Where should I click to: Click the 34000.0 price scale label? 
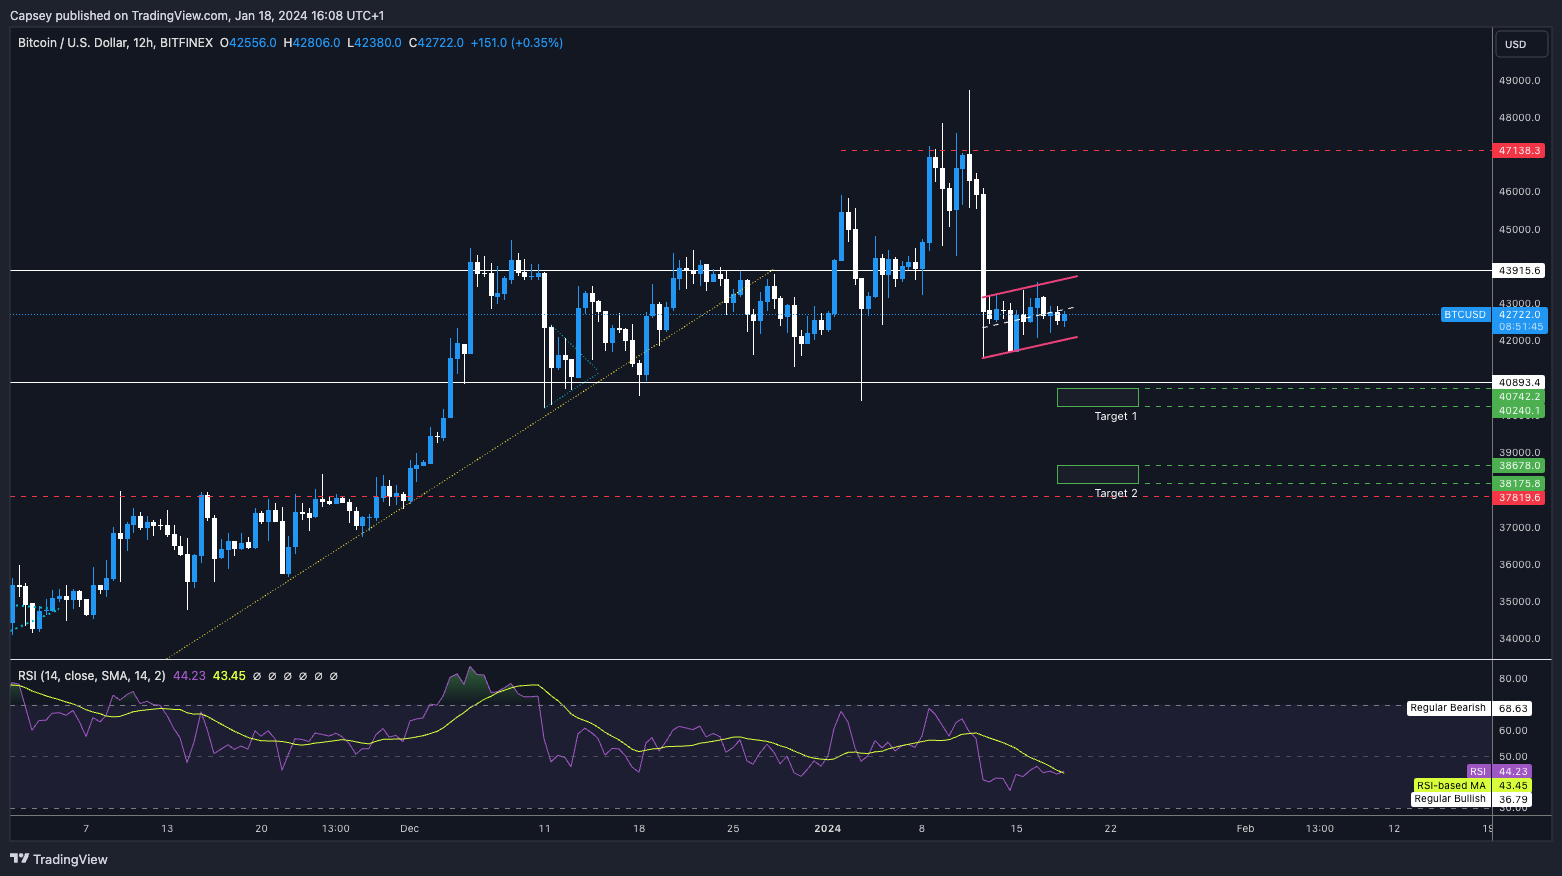(x=1519, y=638)
